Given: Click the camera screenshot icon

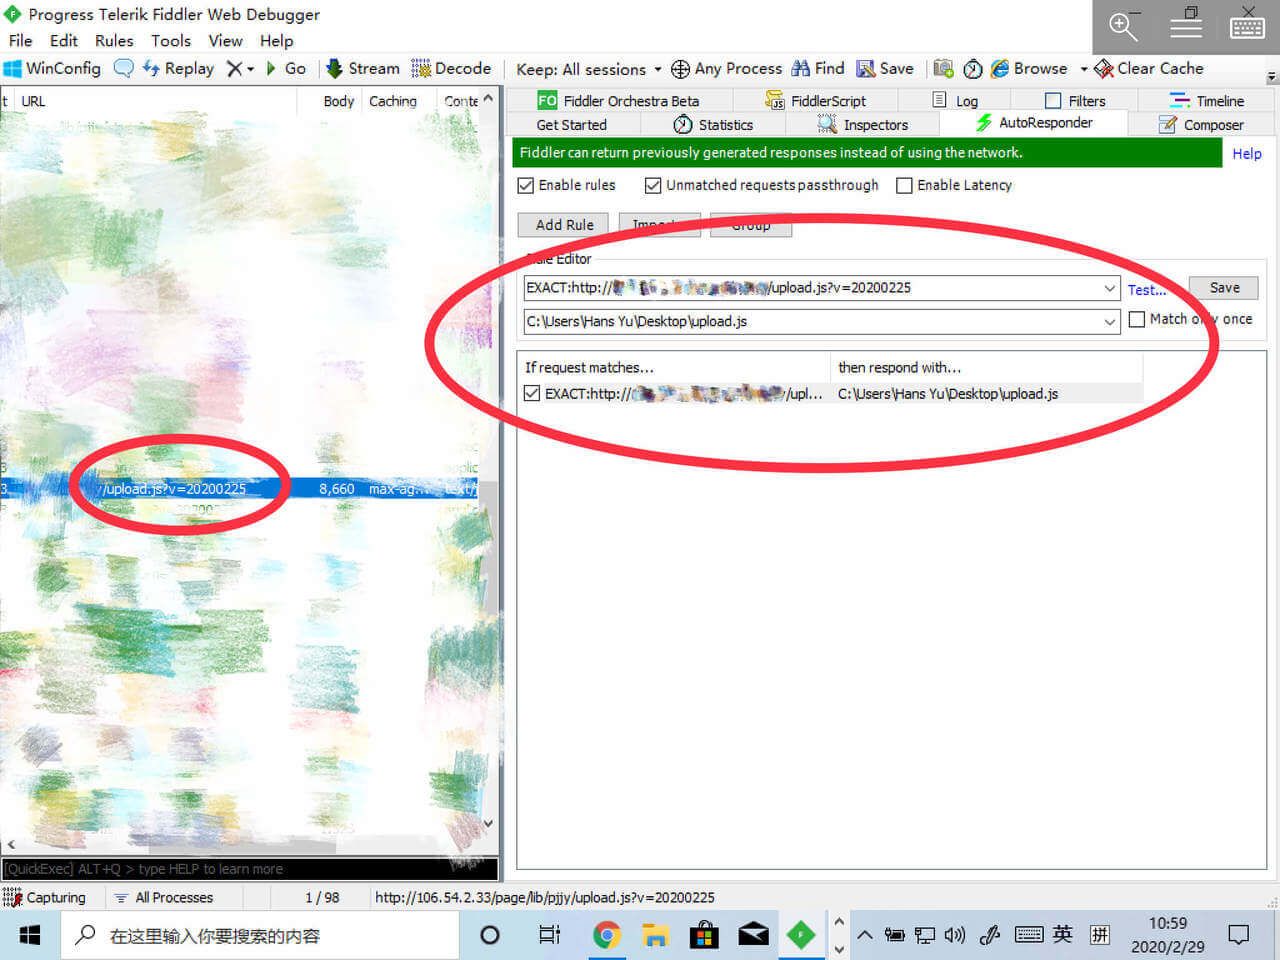Looking at the screenshot, I should tap(943, 68).
